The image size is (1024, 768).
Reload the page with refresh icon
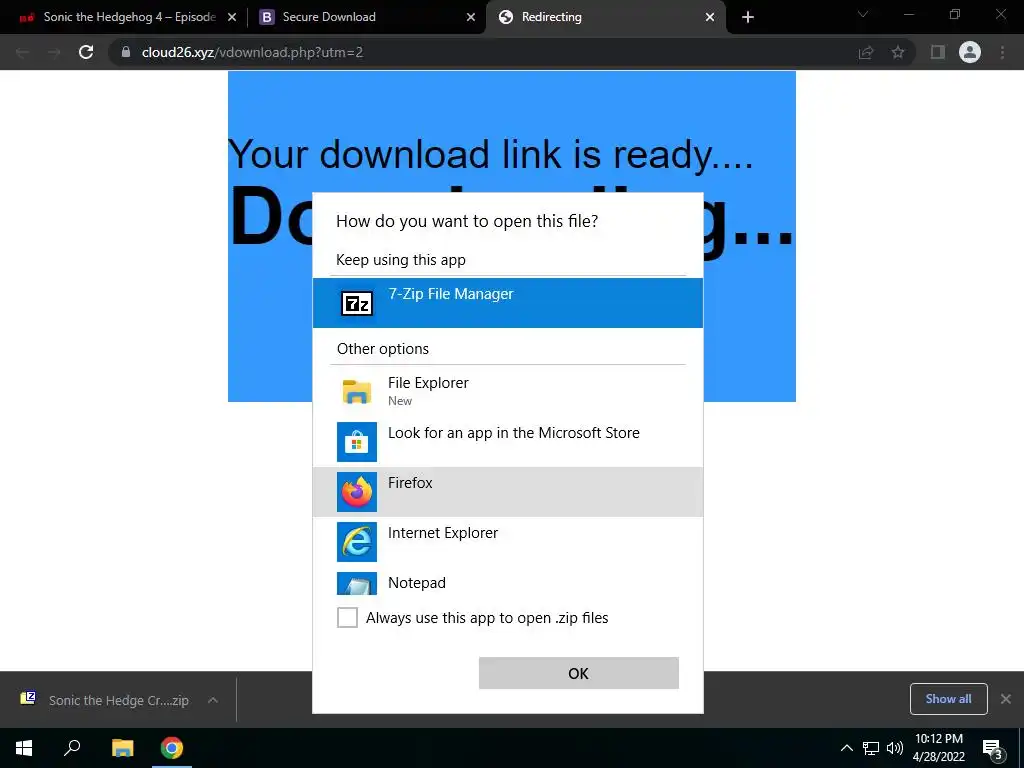click(86, 52)
